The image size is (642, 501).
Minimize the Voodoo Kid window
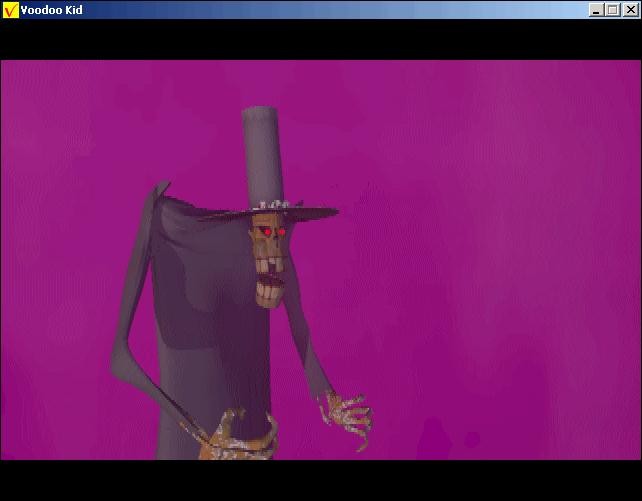[596, 10]
